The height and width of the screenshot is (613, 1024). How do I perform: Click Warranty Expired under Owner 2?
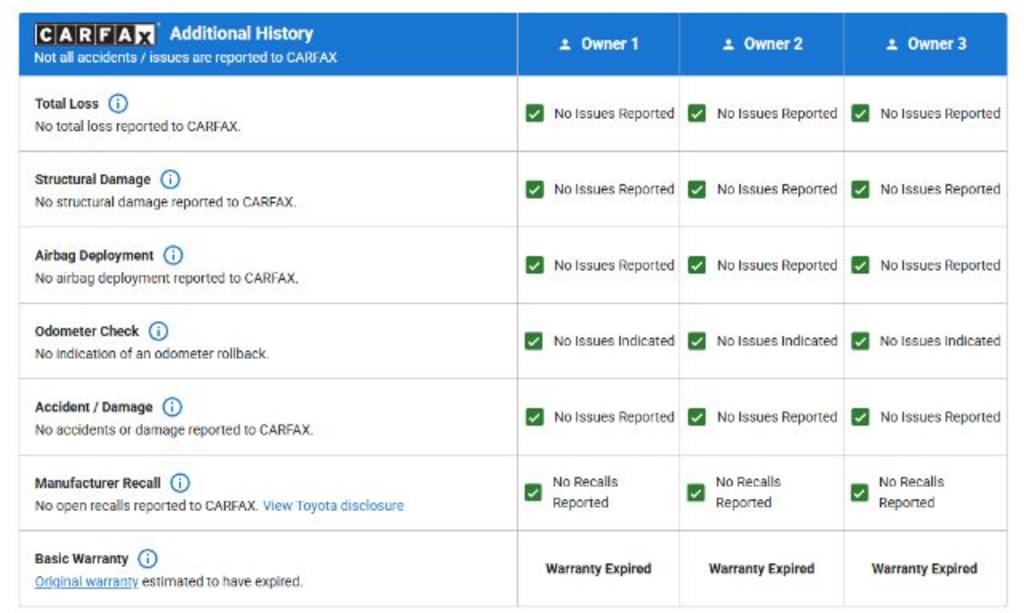pyautogui.click(x=761, y=569)
